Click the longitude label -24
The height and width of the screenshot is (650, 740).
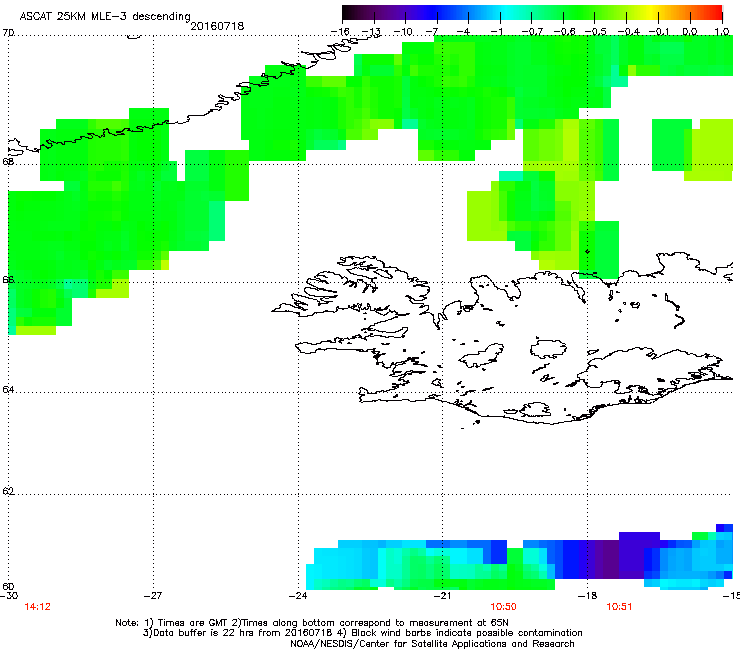coord(298,596)
